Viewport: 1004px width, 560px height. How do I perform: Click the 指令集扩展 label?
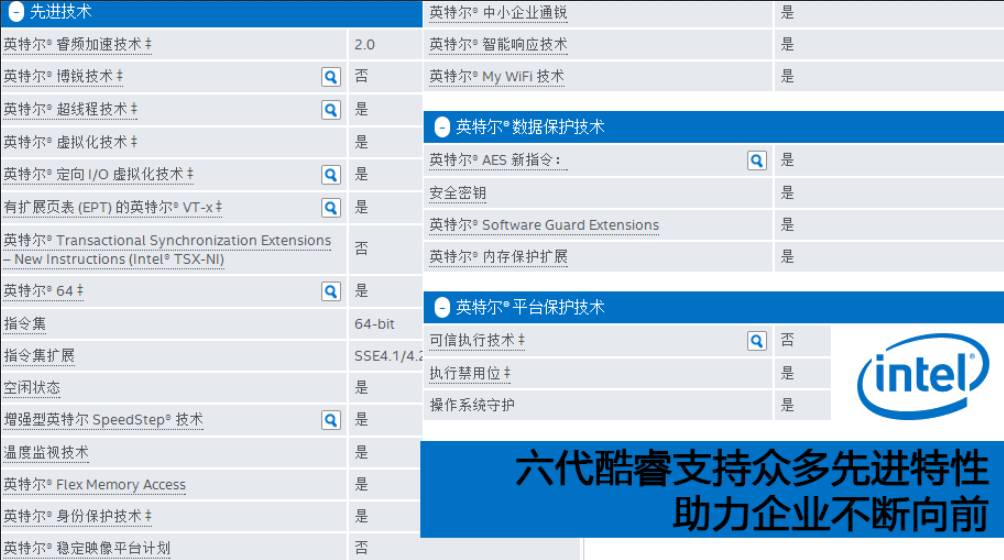click(x=39, y=356)
